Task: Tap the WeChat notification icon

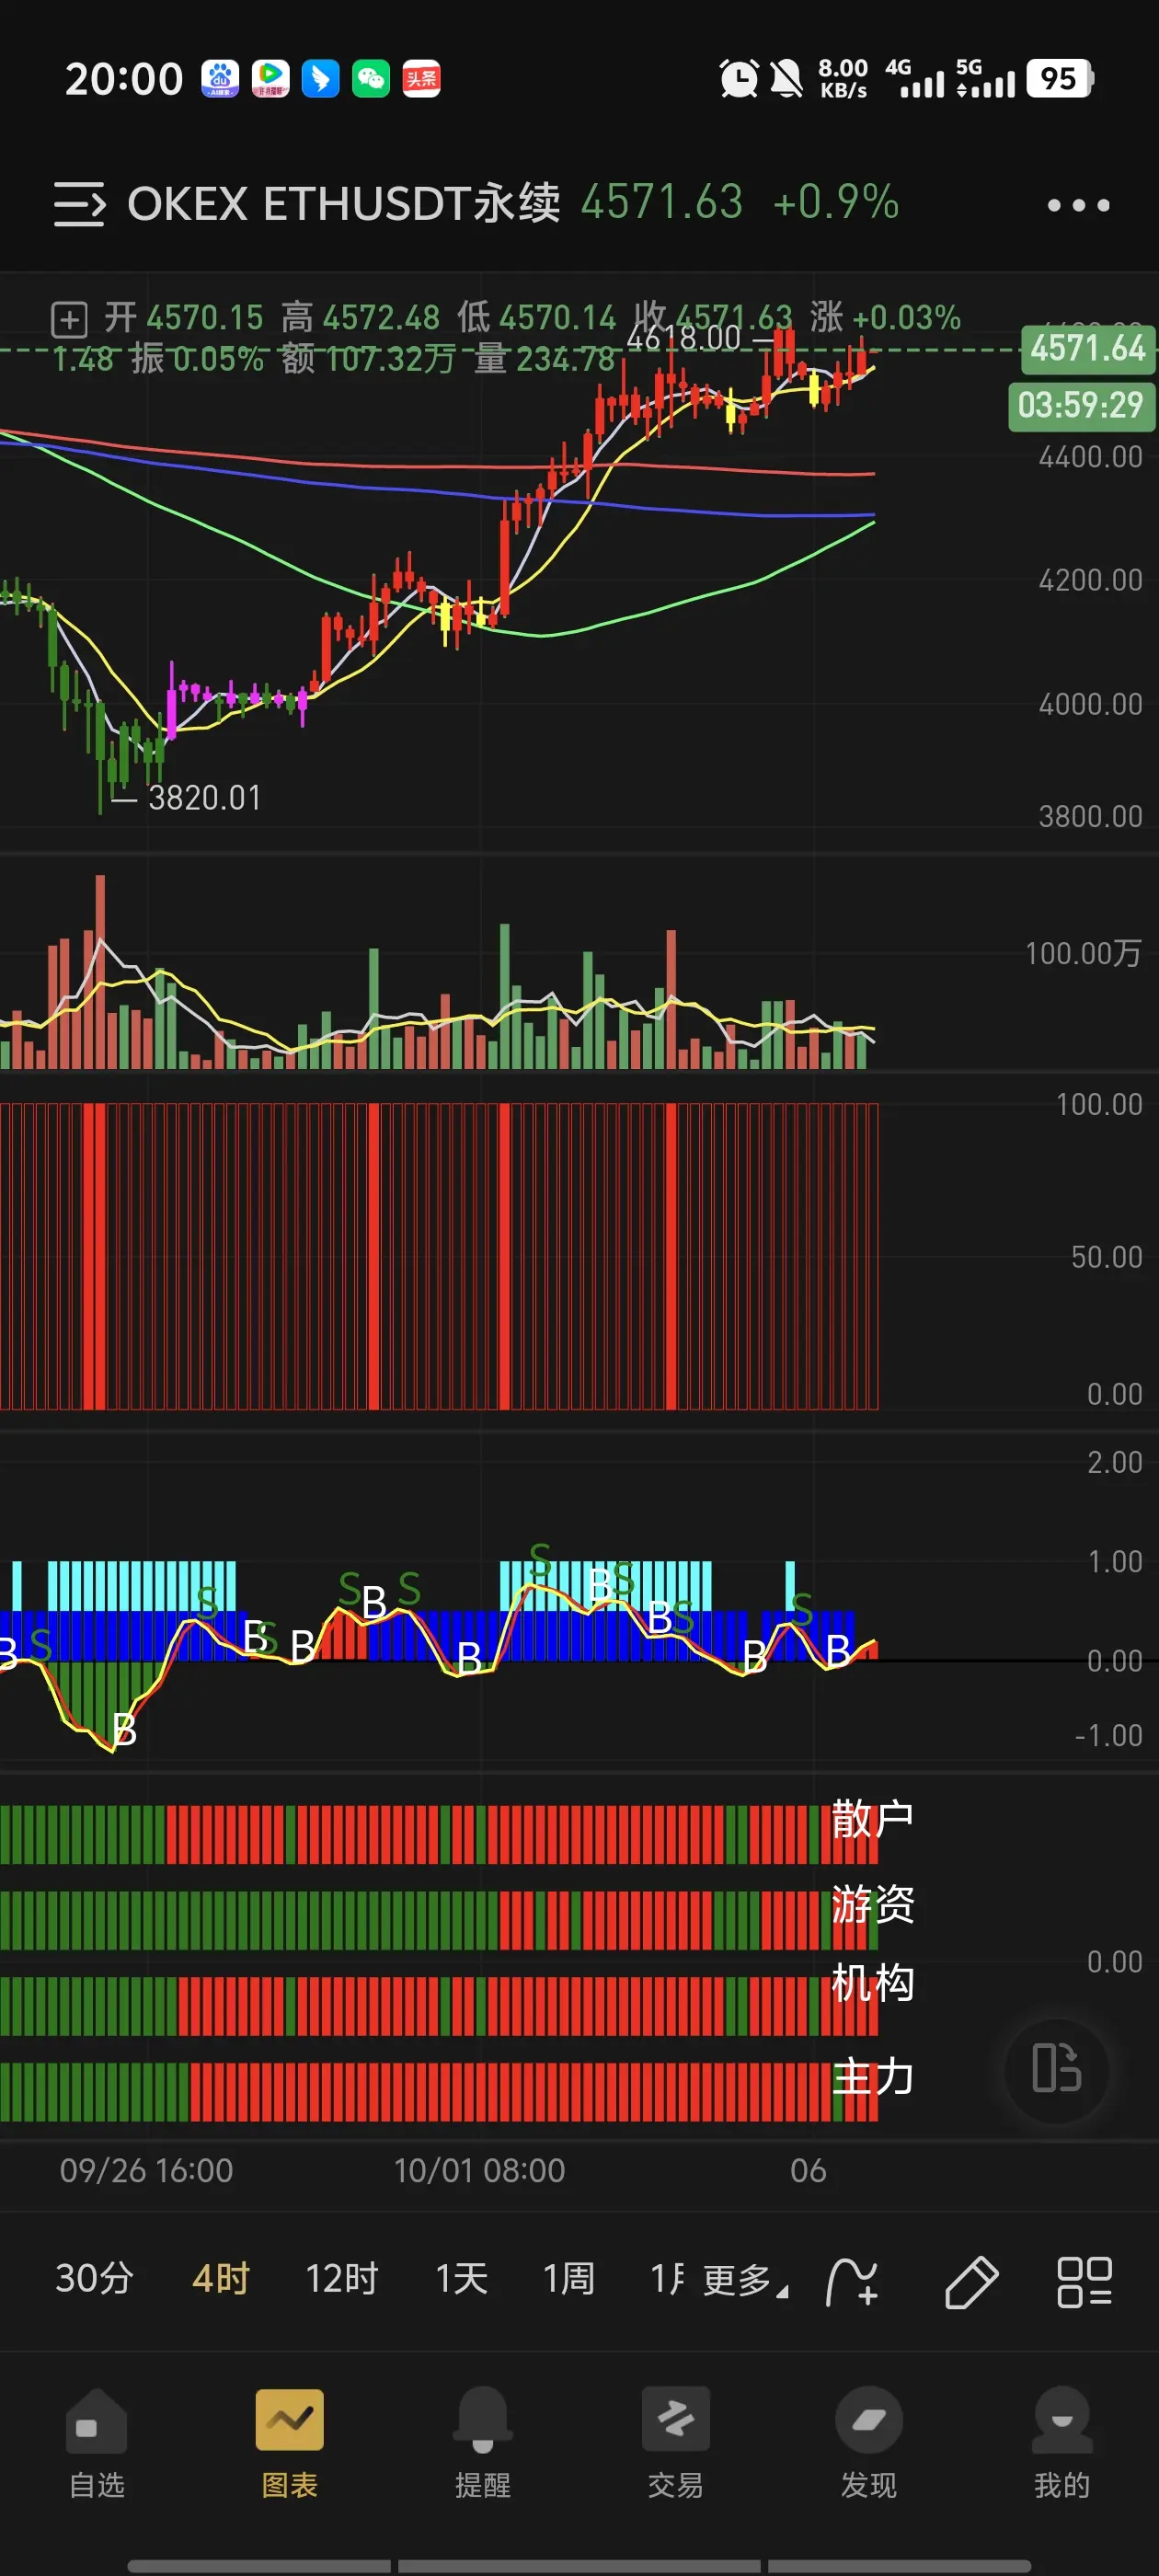Action: (x=371, y=78)
